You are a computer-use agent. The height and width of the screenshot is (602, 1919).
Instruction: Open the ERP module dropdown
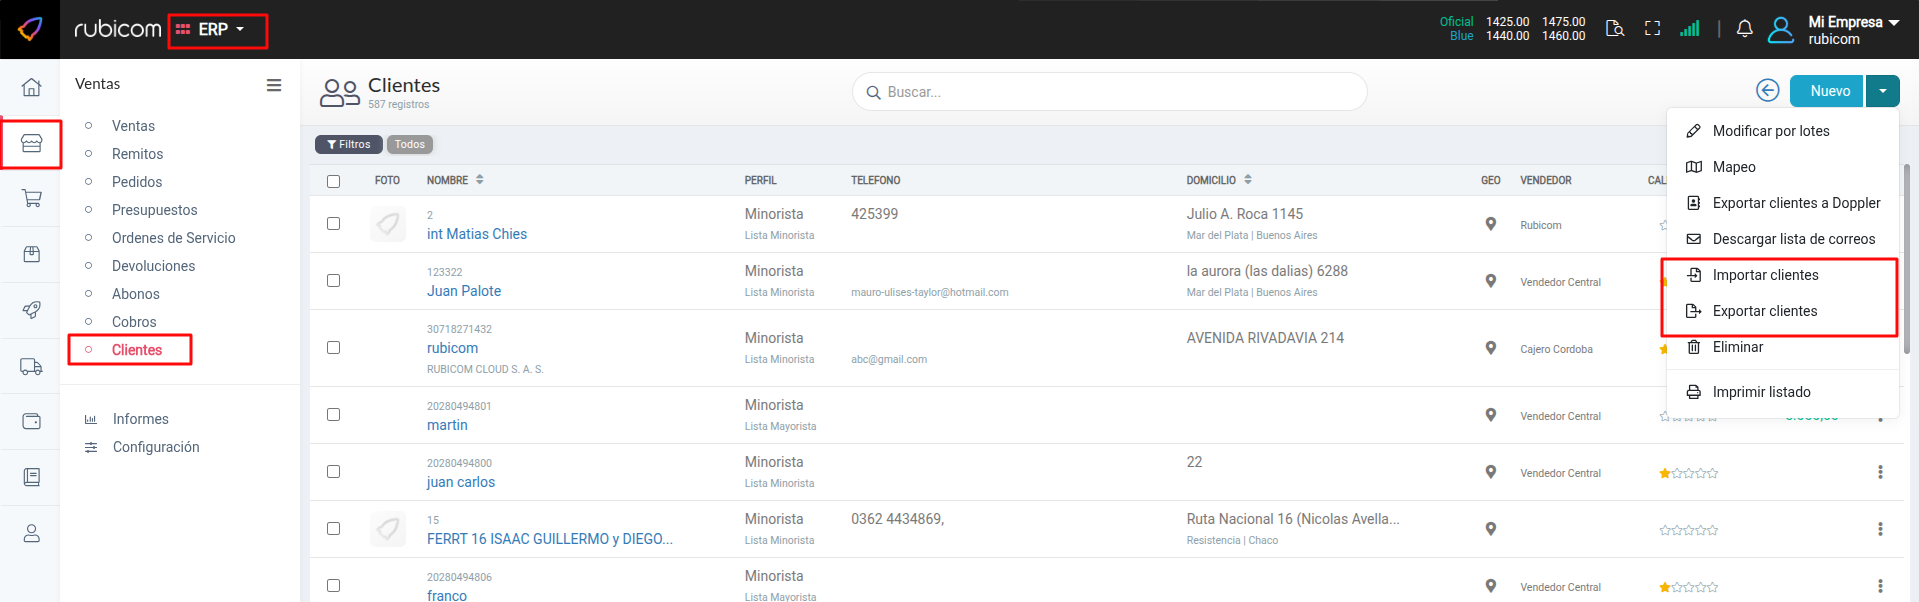(x=216, y=30)
